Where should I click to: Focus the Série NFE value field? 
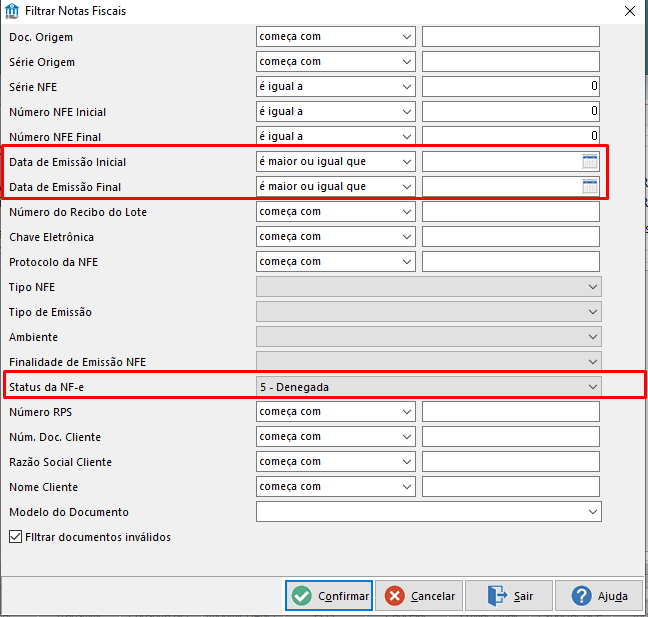pos(511,87)
